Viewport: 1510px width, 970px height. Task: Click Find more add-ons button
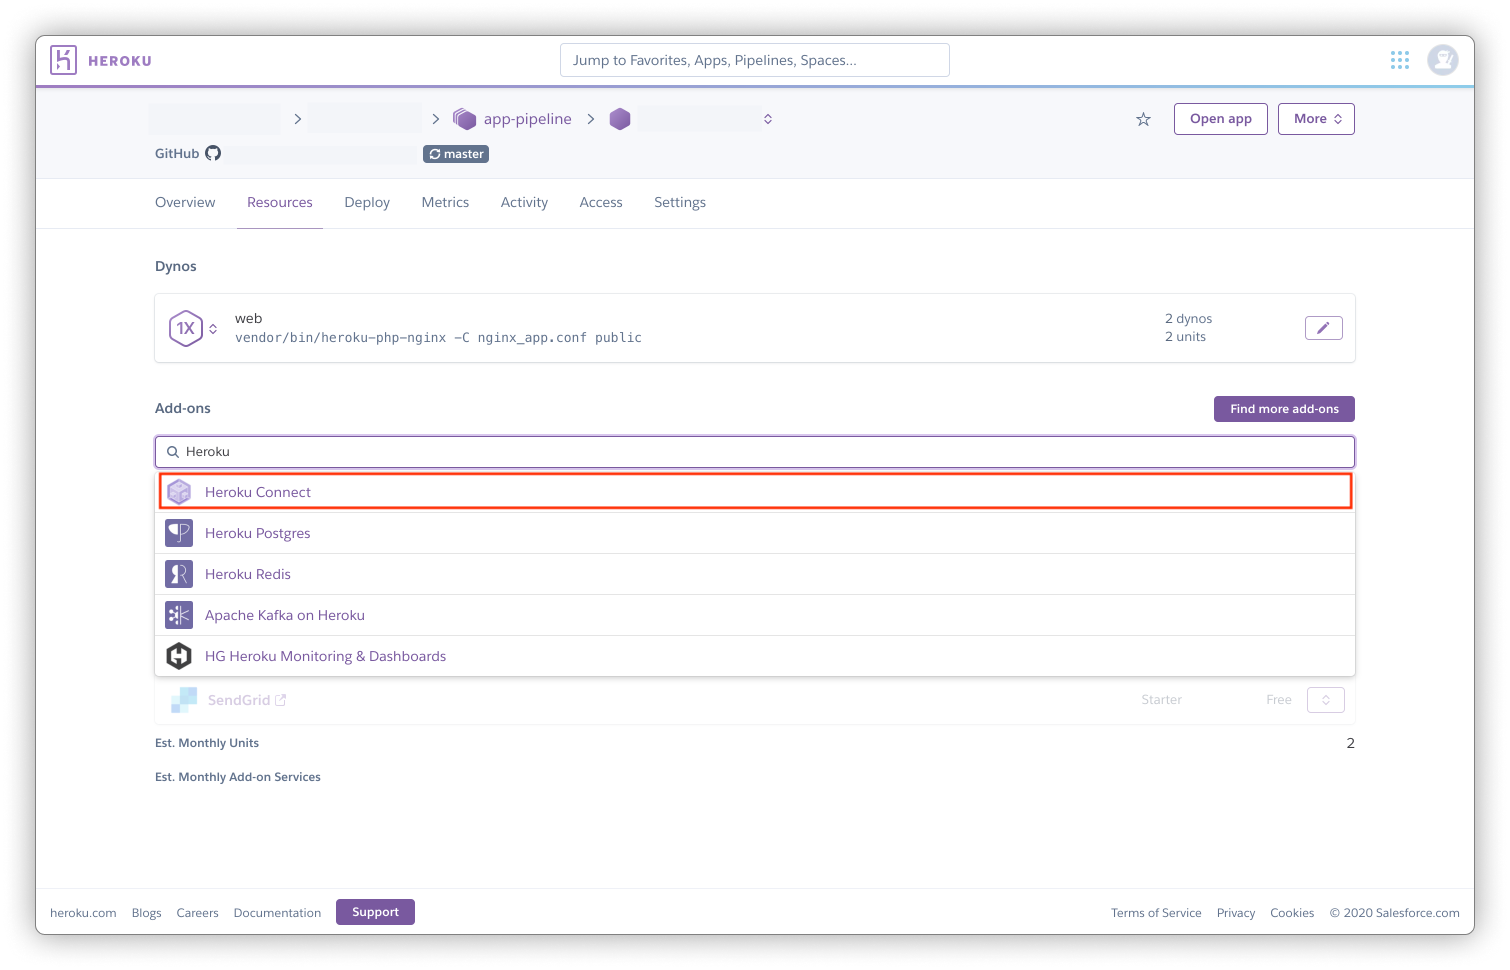tap(1284, 409)
